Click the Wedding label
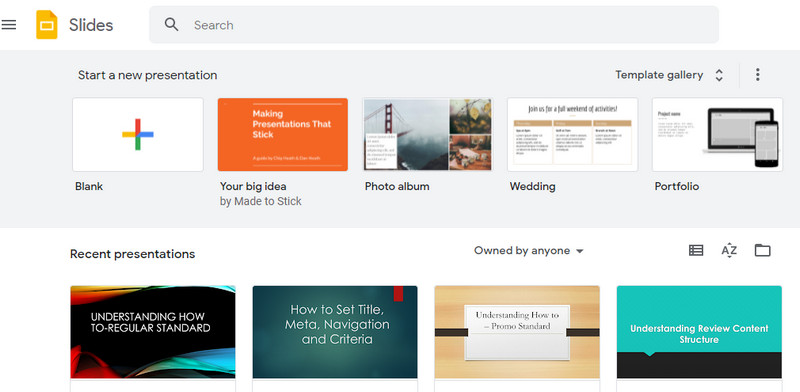800x392 pixels. click(533, 186)
